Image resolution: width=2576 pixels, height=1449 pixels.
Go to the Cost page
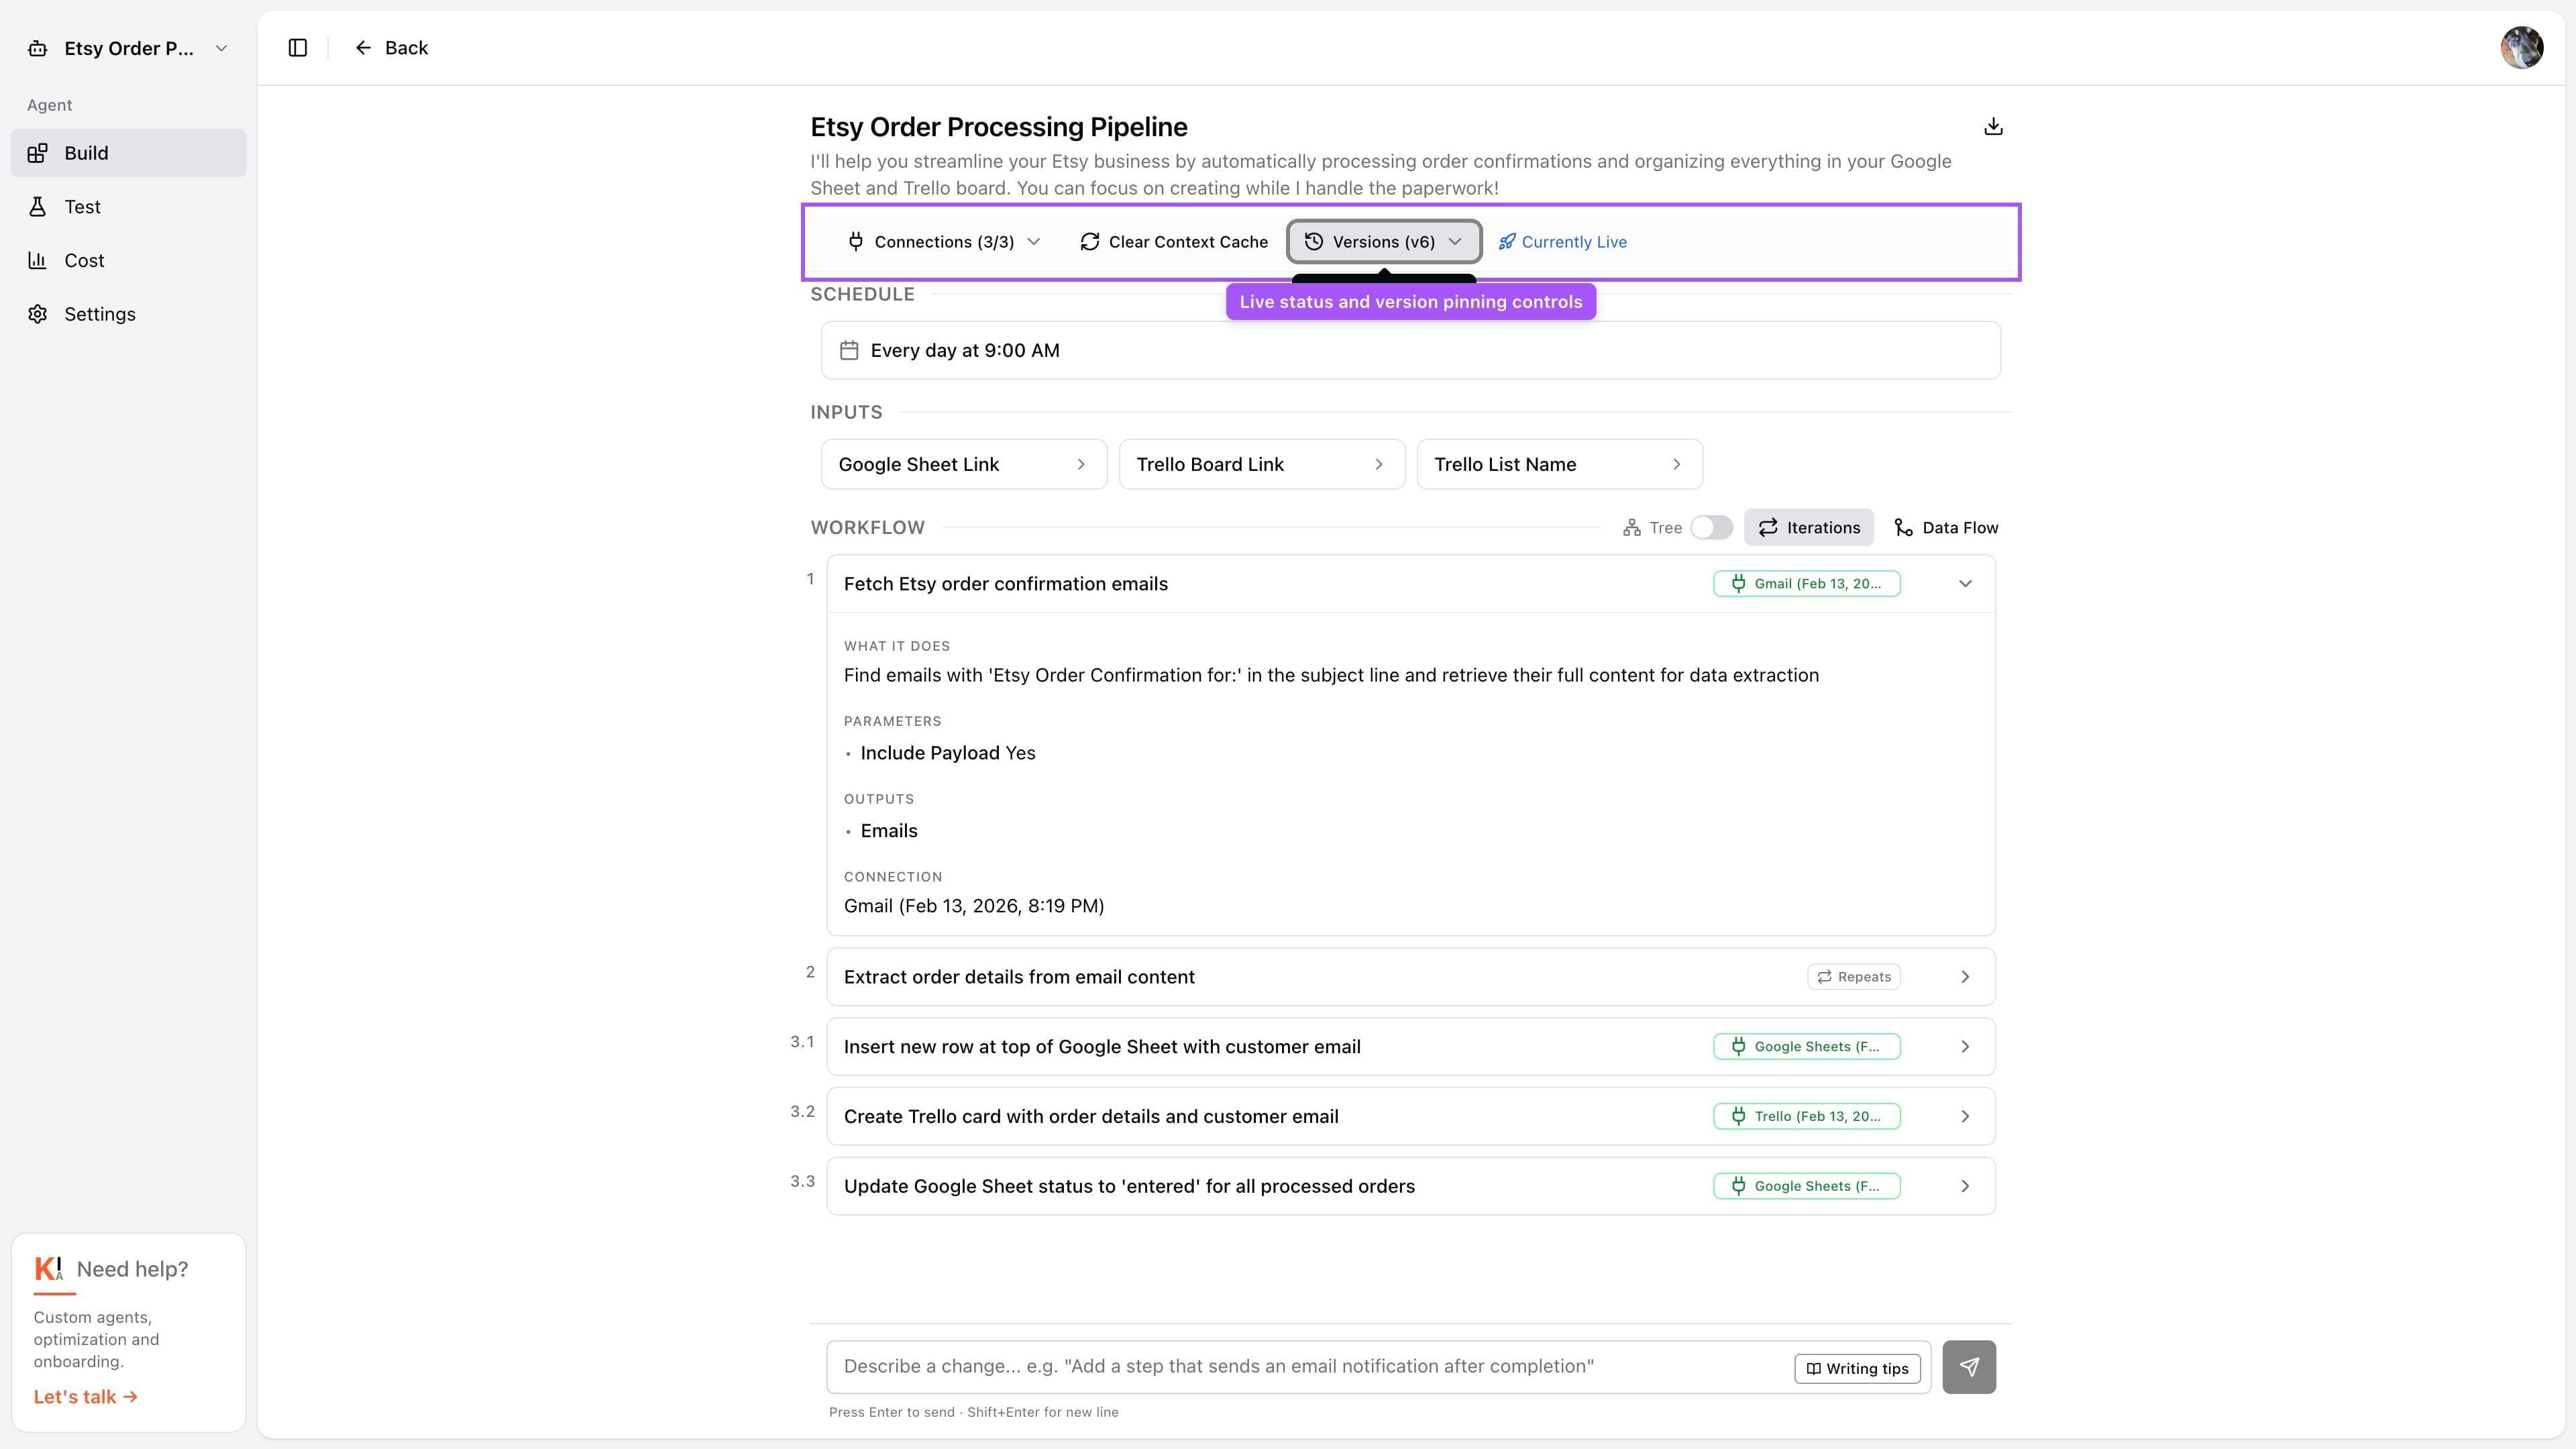[x=84, y=260]
